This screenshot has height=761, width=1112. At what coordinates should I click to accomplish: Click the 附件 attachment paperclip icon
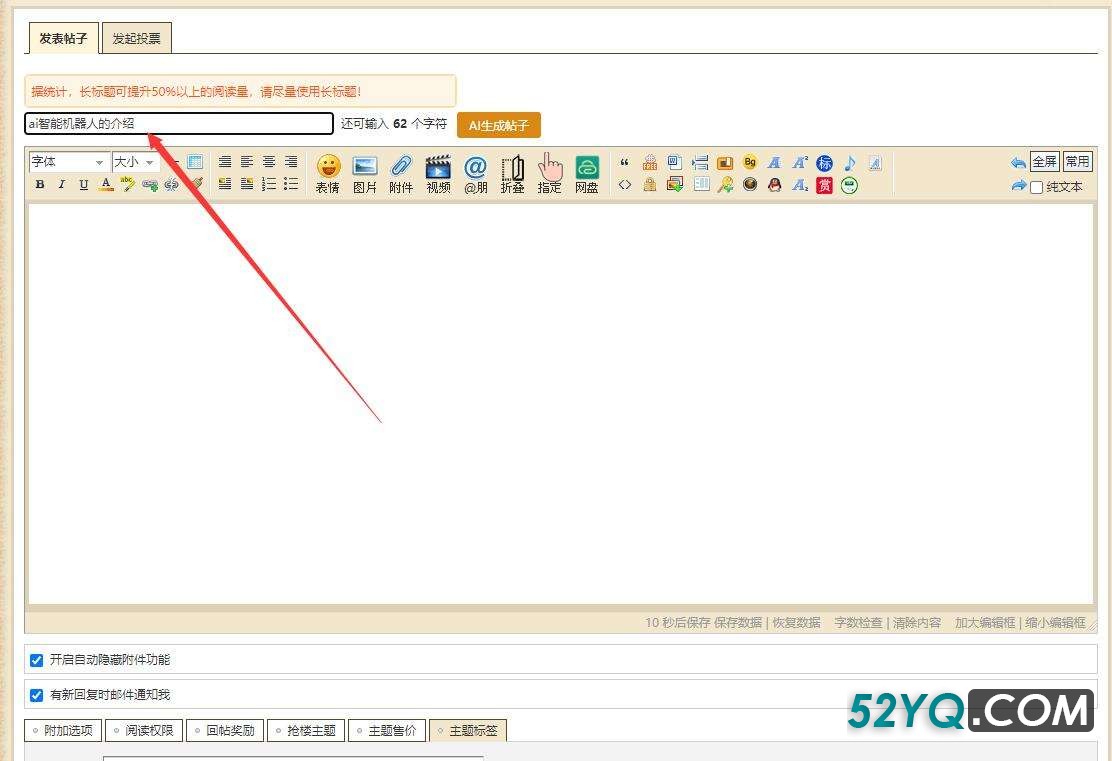pyautogui.click(x=401, y=172)
